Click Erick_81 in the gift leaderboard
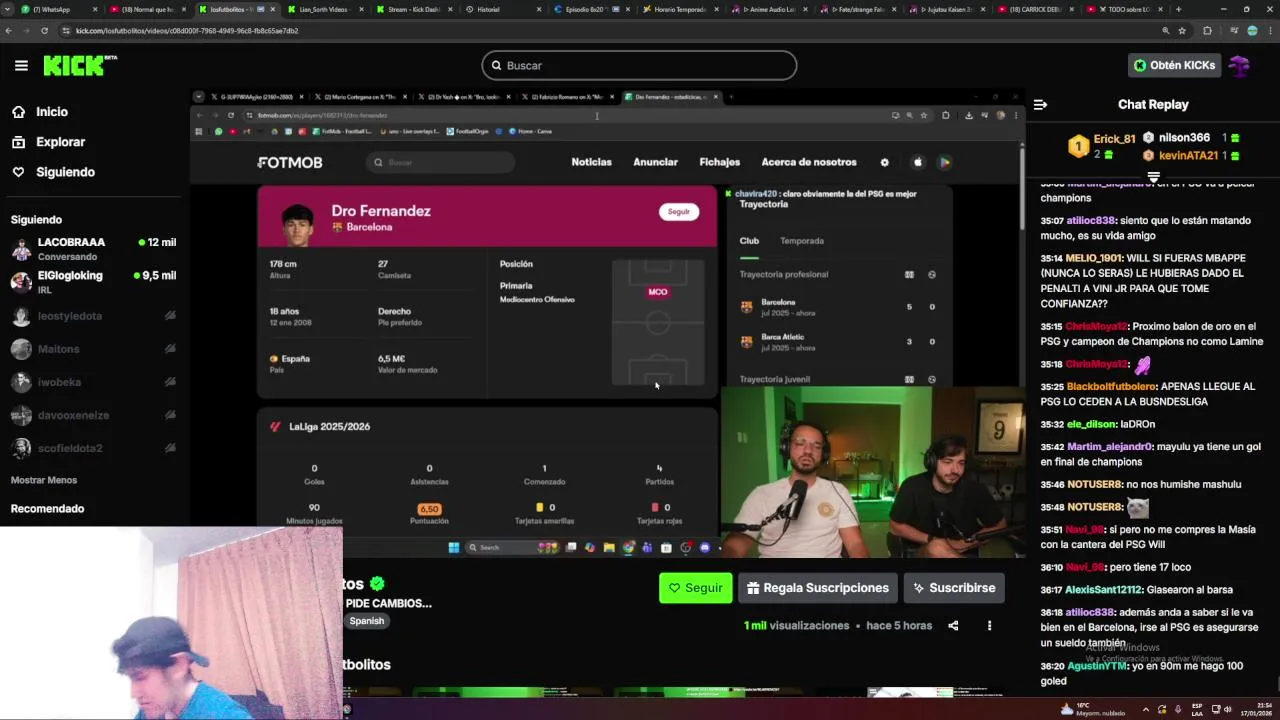This screenshot has width=1280, height=720. (x=1114, y=139)
